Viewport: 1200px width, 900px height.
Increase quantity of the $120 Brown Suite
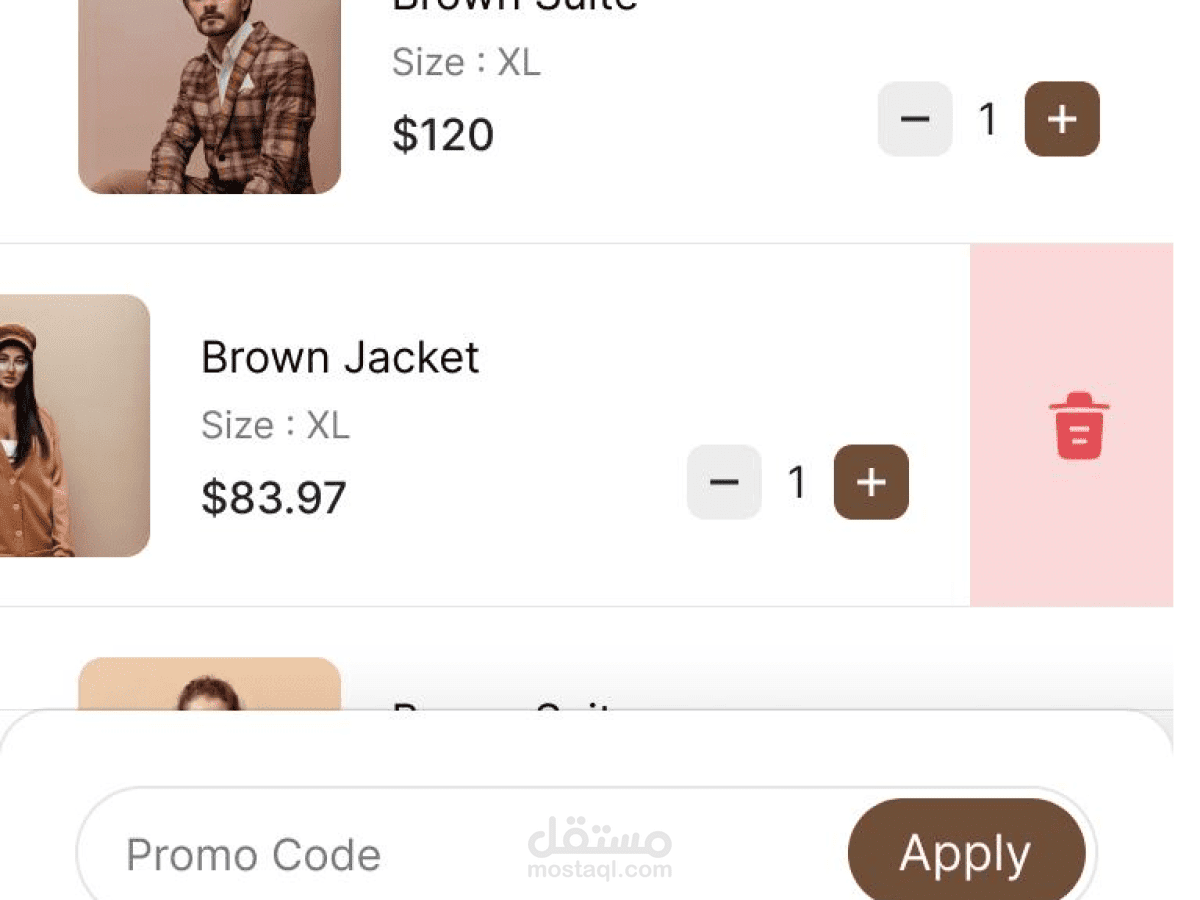(x=1062, y=119)
